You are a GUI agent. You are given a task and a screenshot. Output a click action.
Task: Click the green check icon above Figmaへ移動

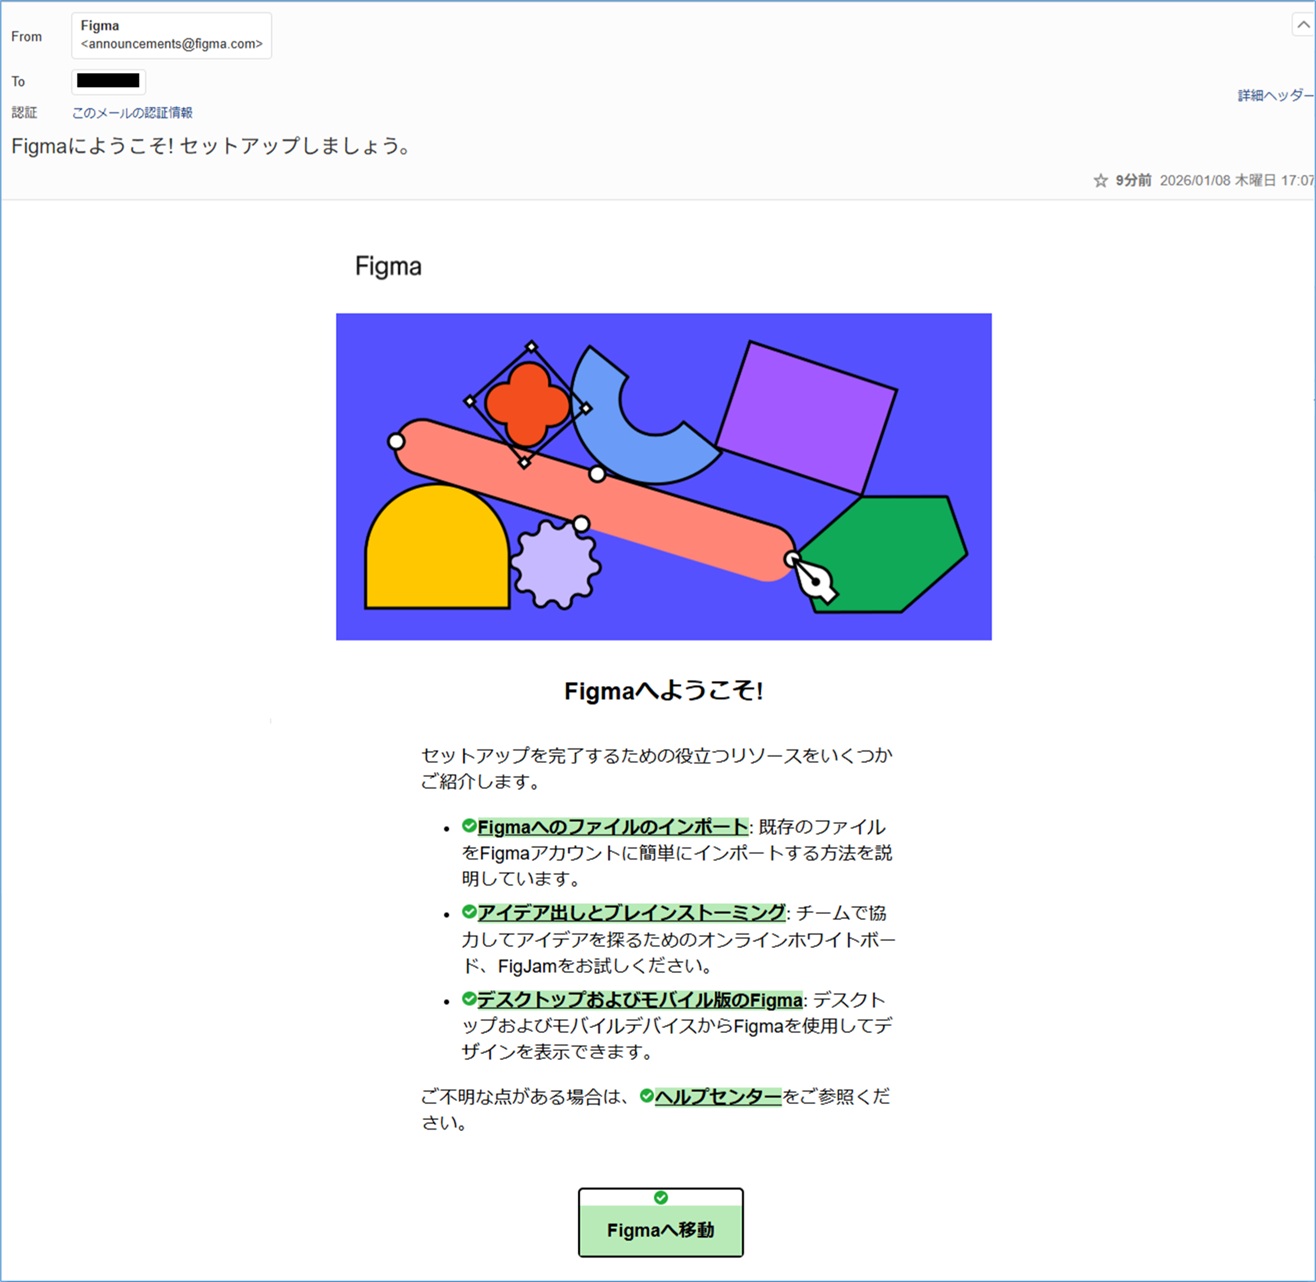(661, 1198)
